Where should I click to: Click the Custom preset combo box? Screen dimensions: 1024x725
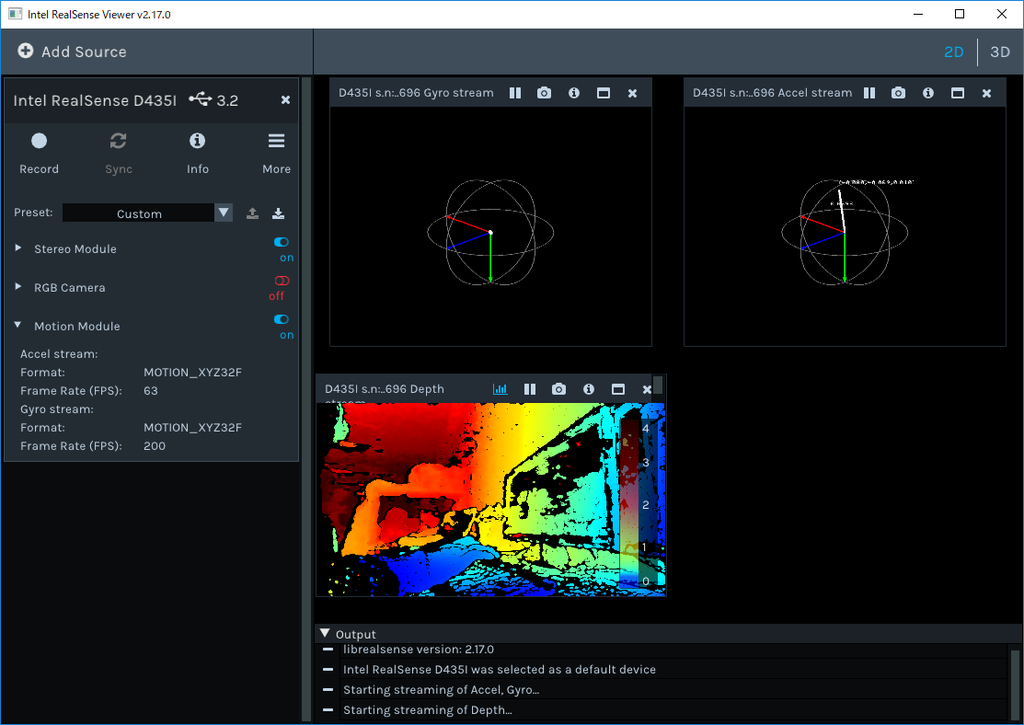[138, 213]
